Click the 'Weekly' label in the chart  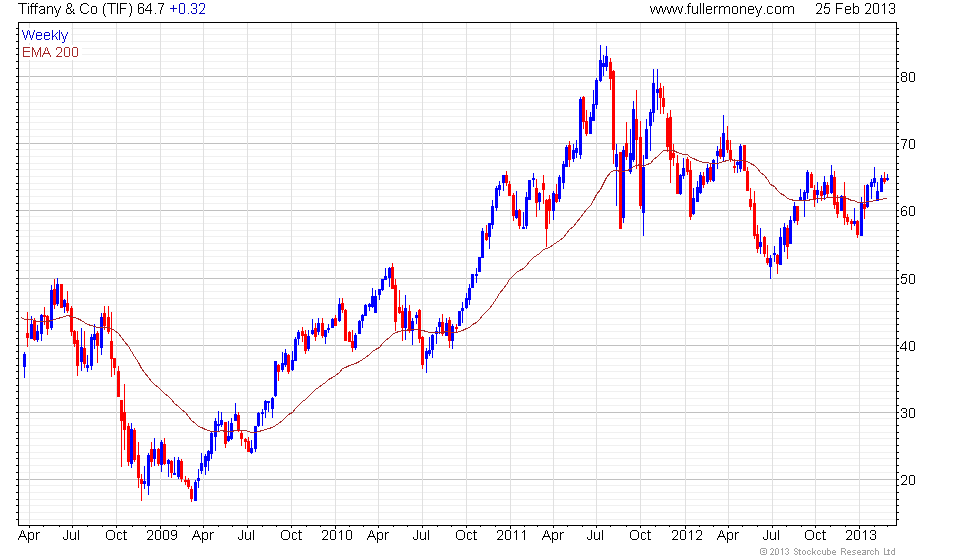click(45, 36)
